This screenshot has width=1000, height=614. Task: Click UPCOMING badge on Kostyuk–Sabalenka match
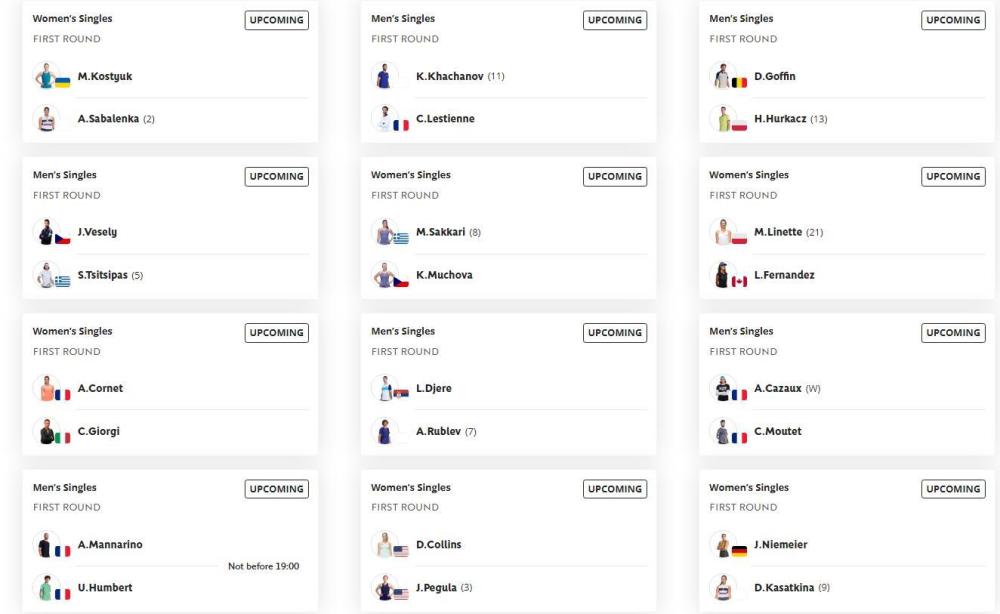(x=277, y=20)
